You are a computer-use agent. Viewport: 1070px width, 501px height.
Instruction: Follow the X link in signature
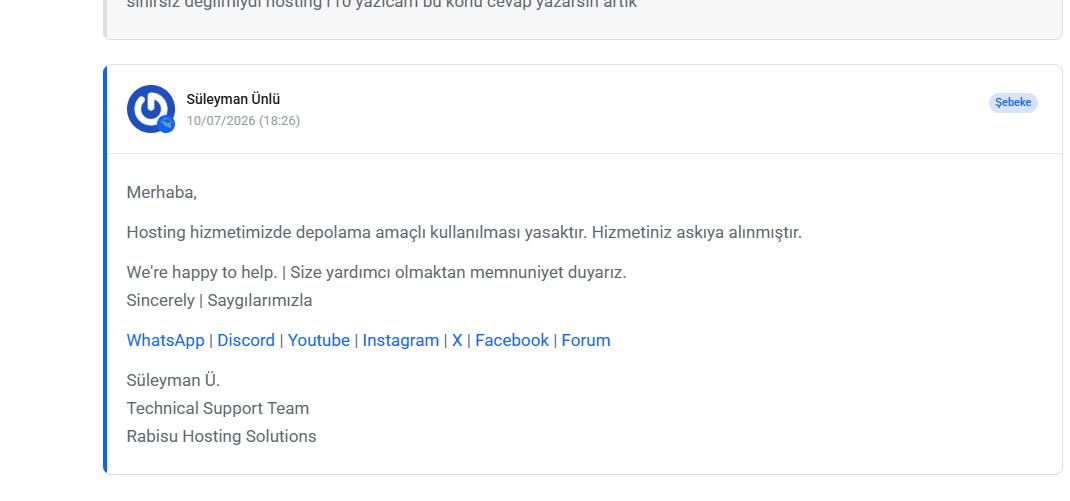point(457,340)
